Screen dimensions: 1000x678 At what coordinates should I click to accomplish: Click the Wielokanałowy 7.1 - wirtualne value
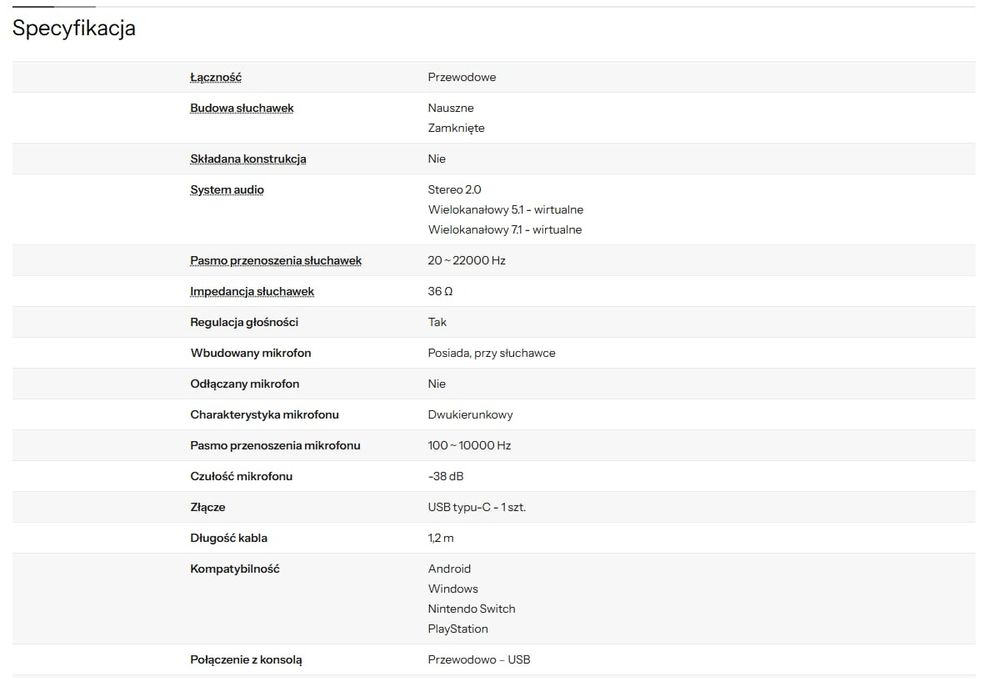tap(504, 230)
